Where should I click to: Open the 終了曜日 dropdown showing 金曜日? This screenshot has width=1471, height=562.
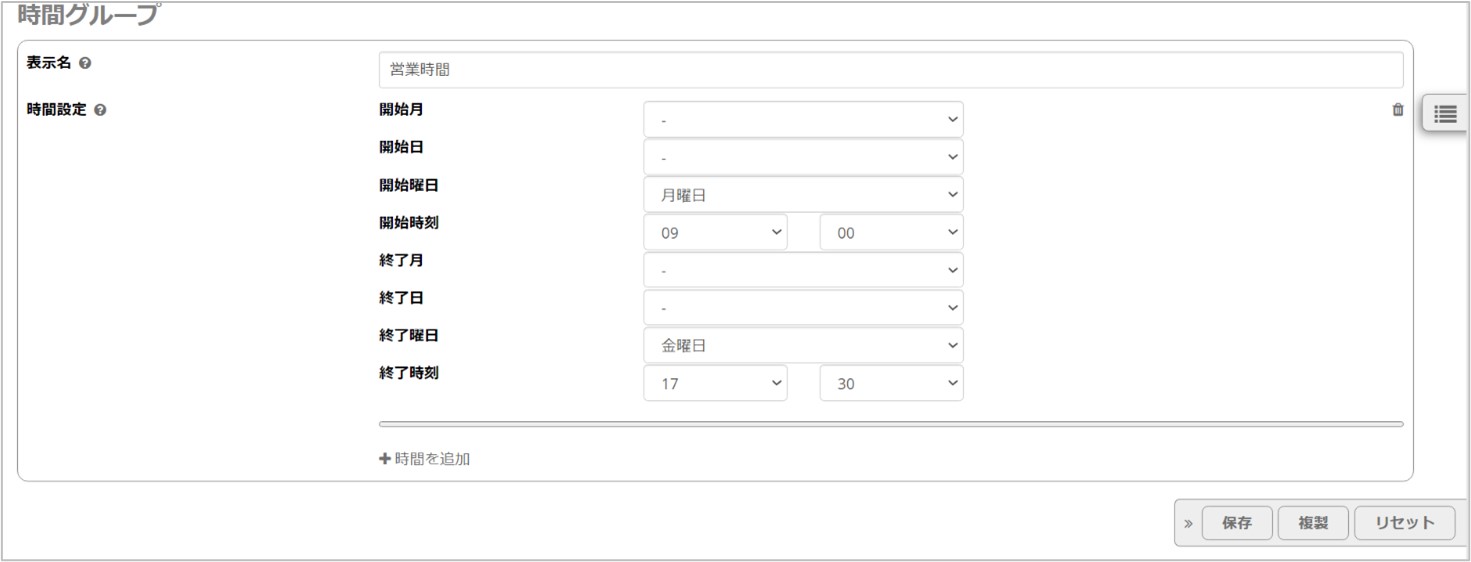click(x=803, y=345)
